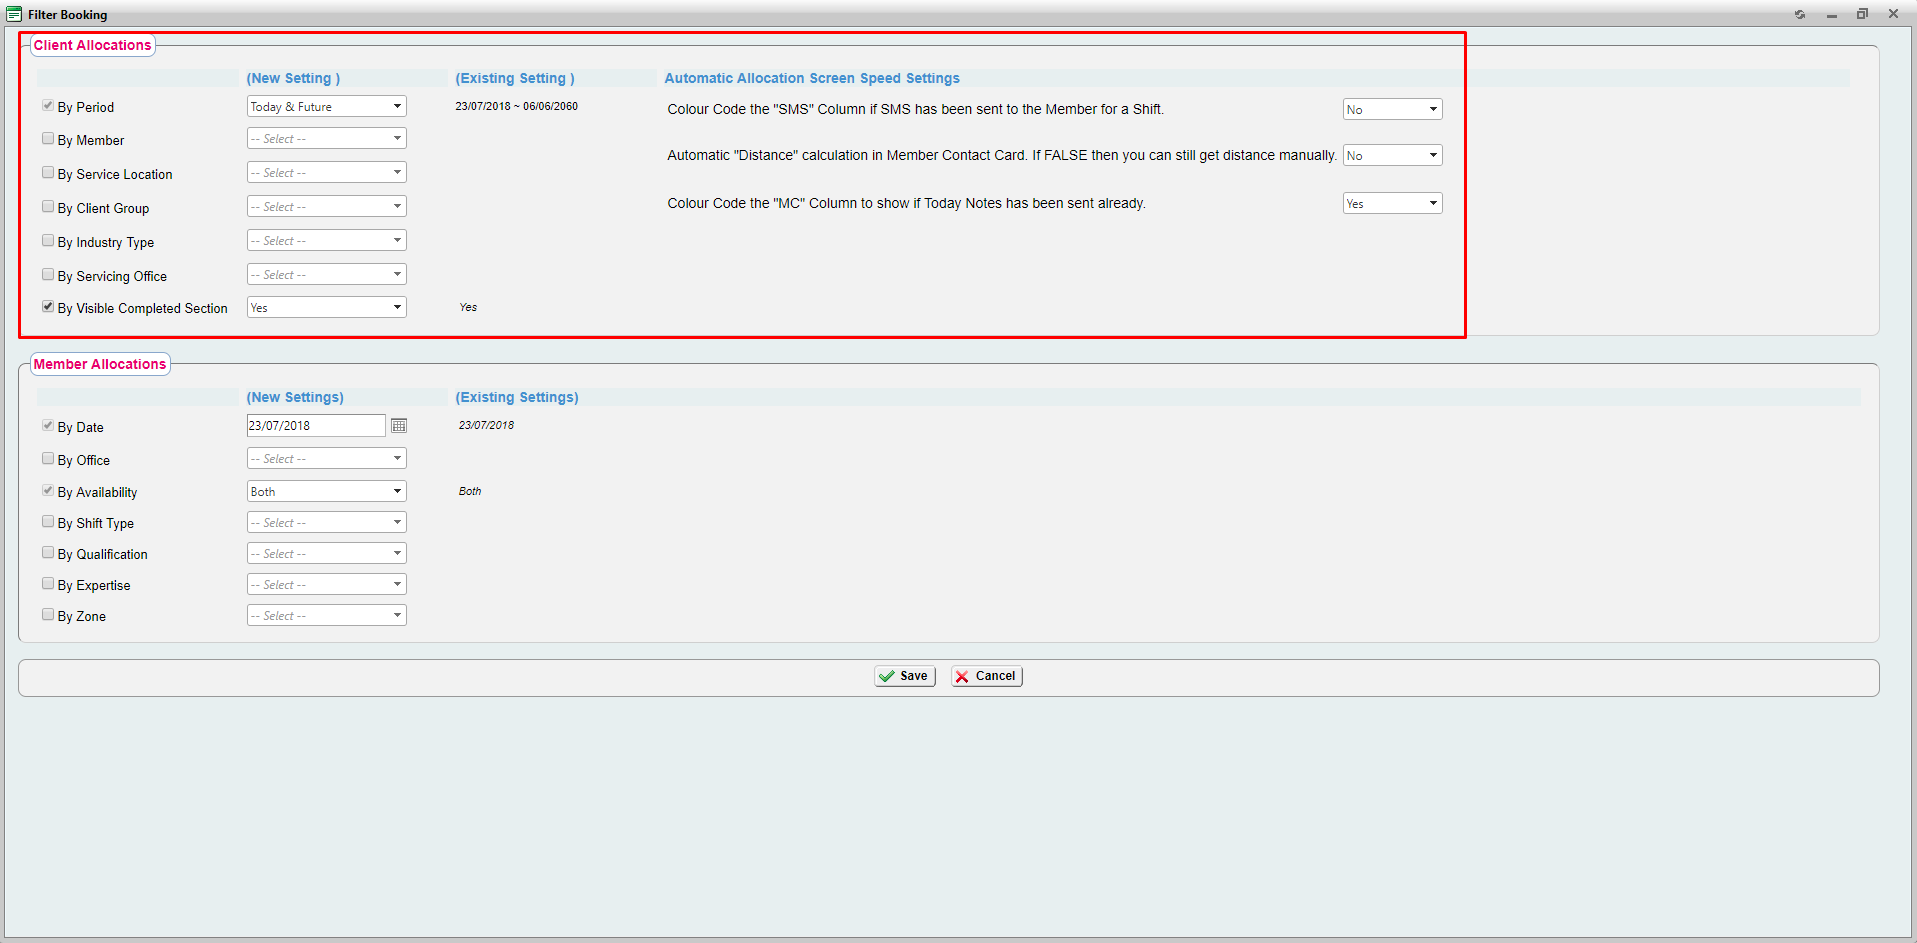Screen dimensions: 1917x943
Task: Click the Filter Booking window icon
Action: (14, 14)
